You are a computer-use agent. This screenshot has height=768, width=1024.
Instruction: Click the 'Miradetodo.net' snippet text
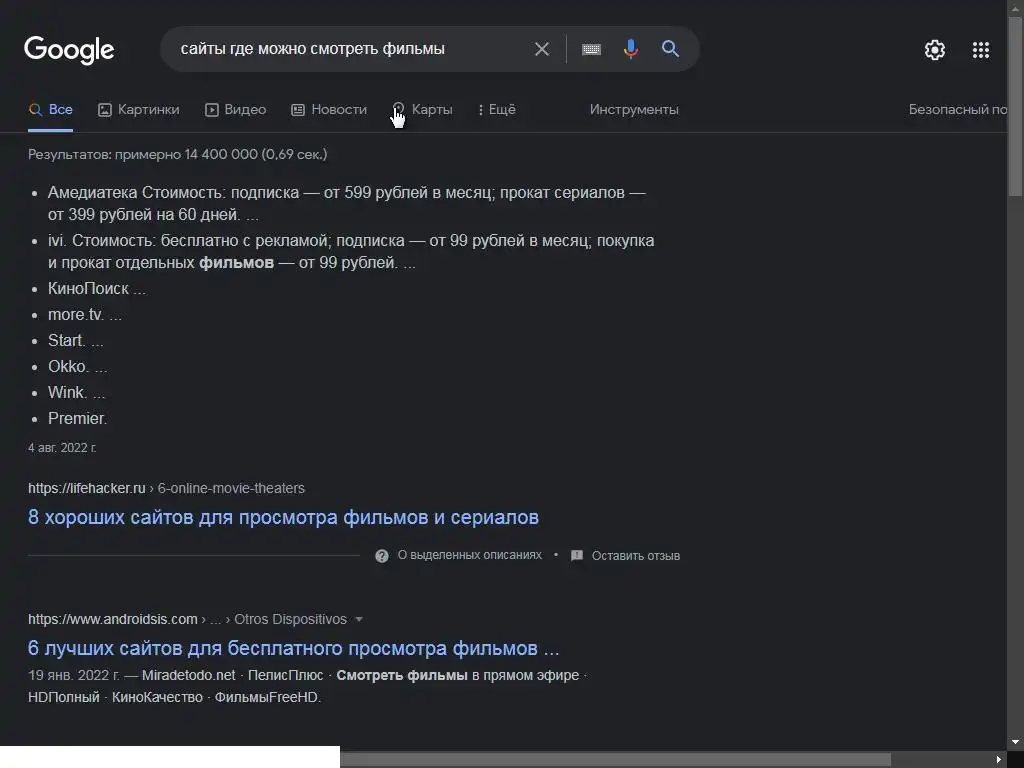[x=189, y=675]
